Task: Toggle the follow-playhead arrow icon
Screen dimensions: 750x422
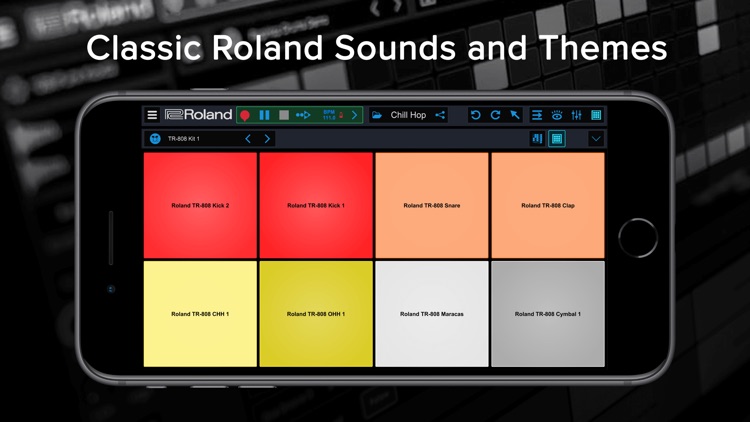Action: (x=303, y=115)
